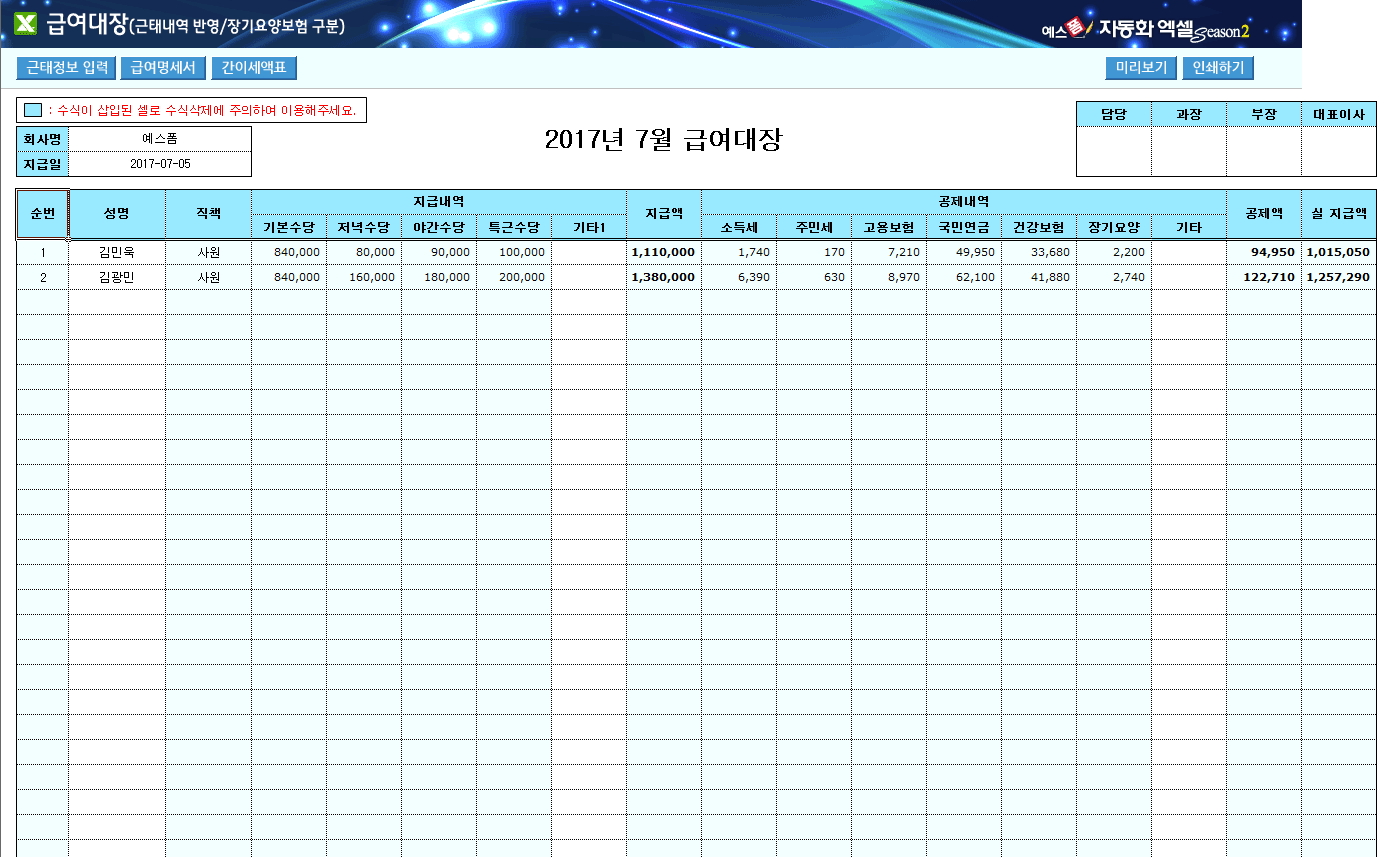Screen dimensions: 1389x857
Task: Select the 공제액 value 122,710
Action: pos(1264,277)
